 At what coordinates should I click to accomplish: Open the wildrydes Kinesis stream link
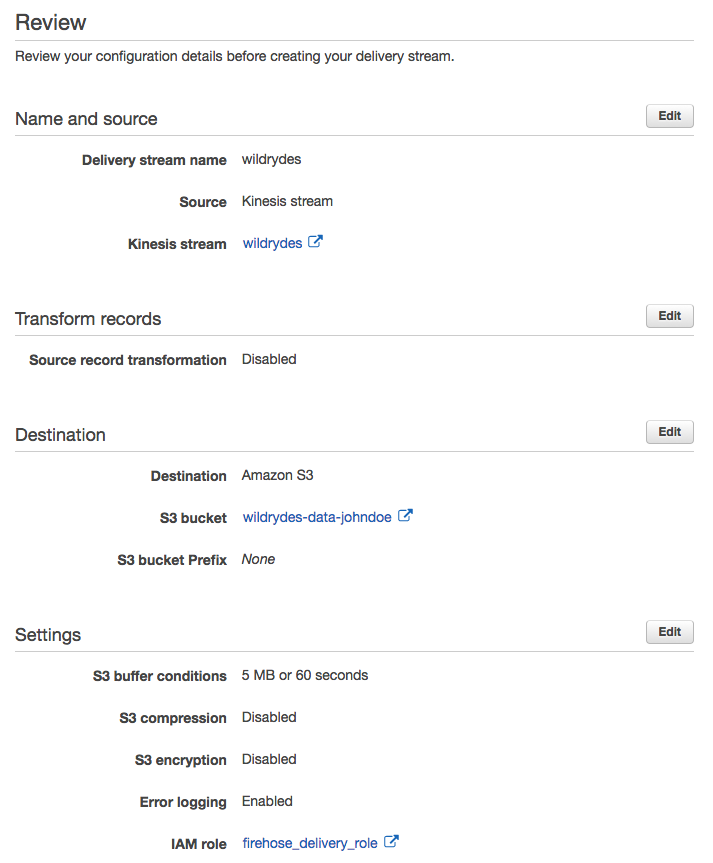click(273, 243)
